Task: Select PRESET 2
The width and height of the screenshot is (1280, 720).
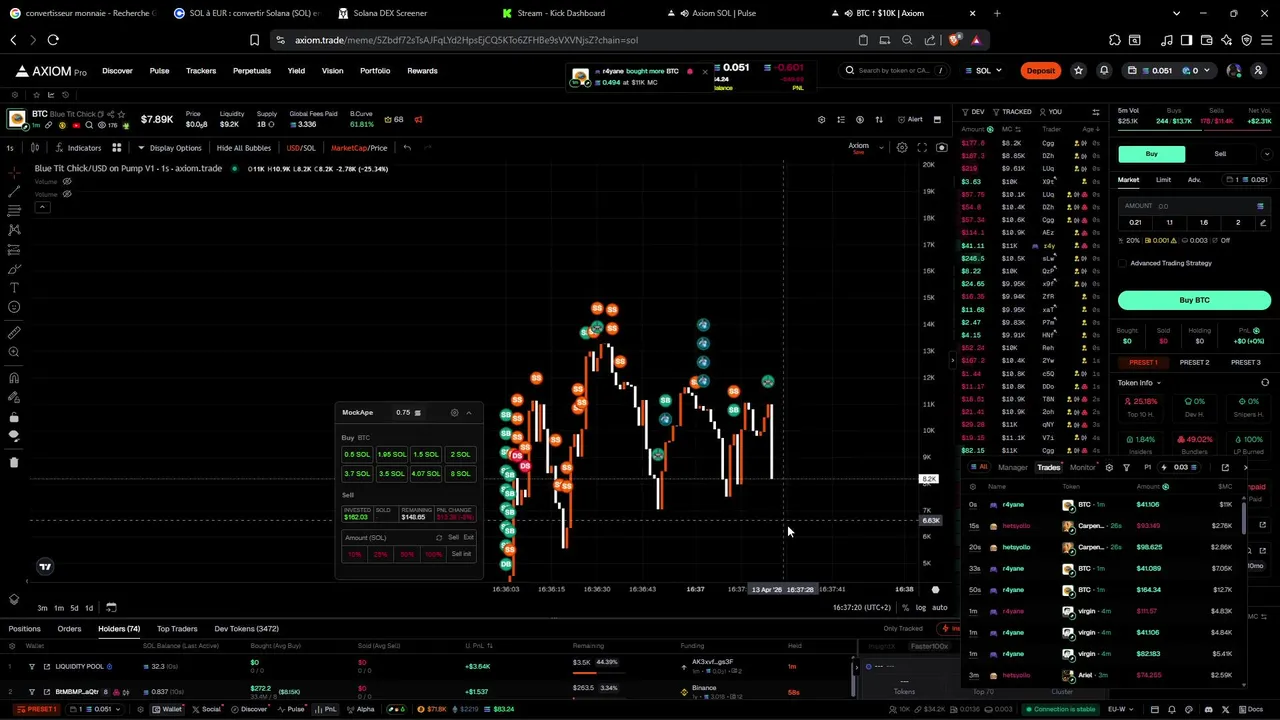Action: pyautogui.click(x=1194, y=362)
